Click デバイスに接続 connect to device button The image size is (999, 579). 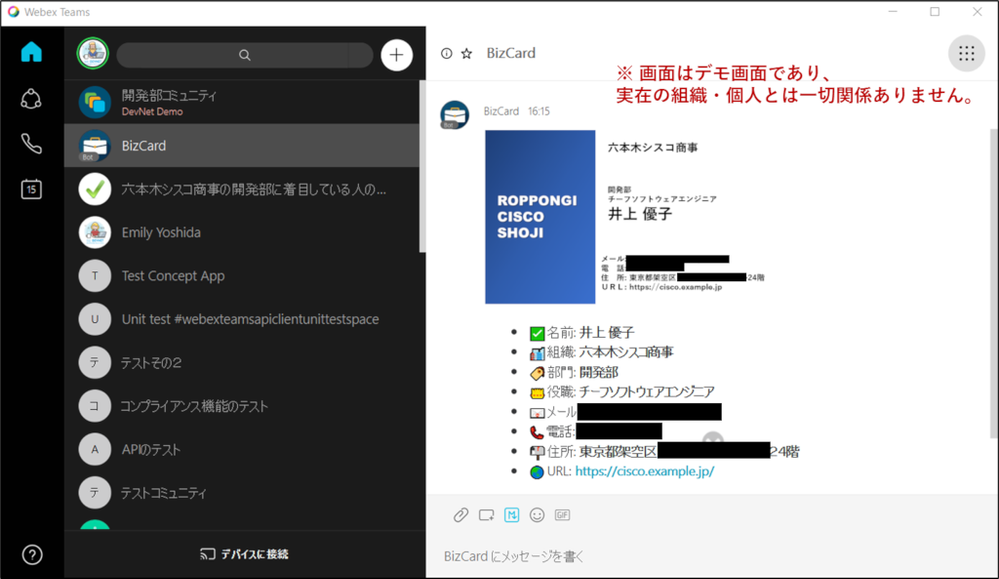[245, 554]
